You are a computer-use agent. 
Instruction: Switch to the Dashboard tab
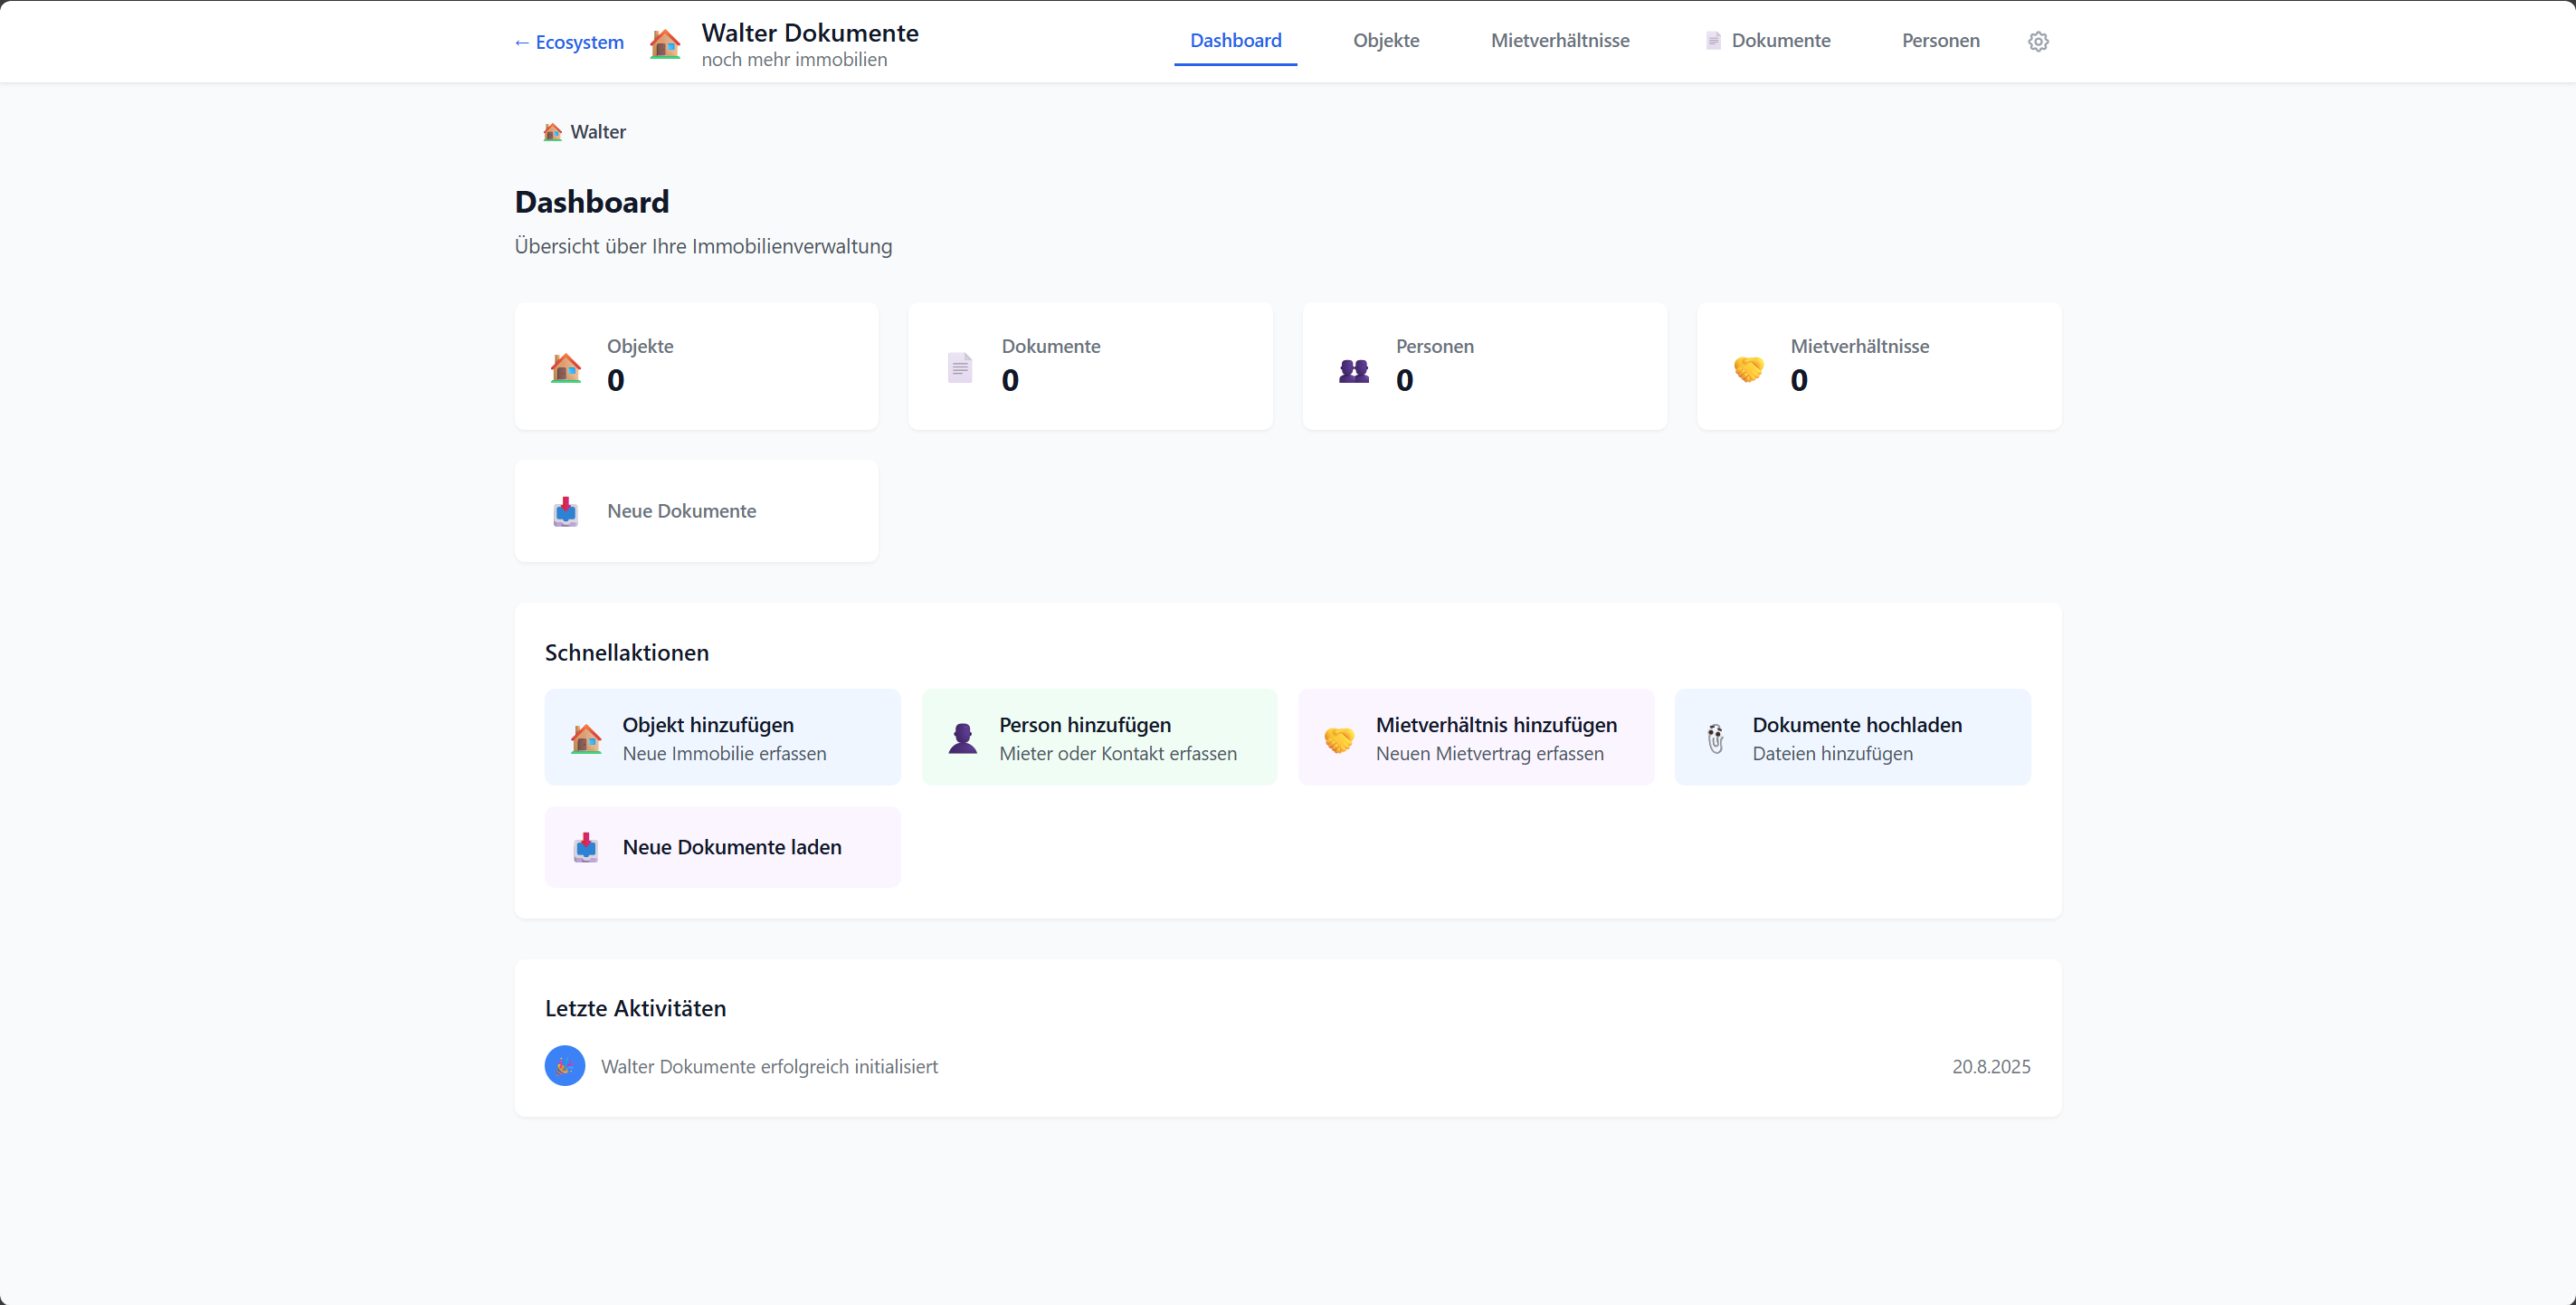tap(1236, 41)
